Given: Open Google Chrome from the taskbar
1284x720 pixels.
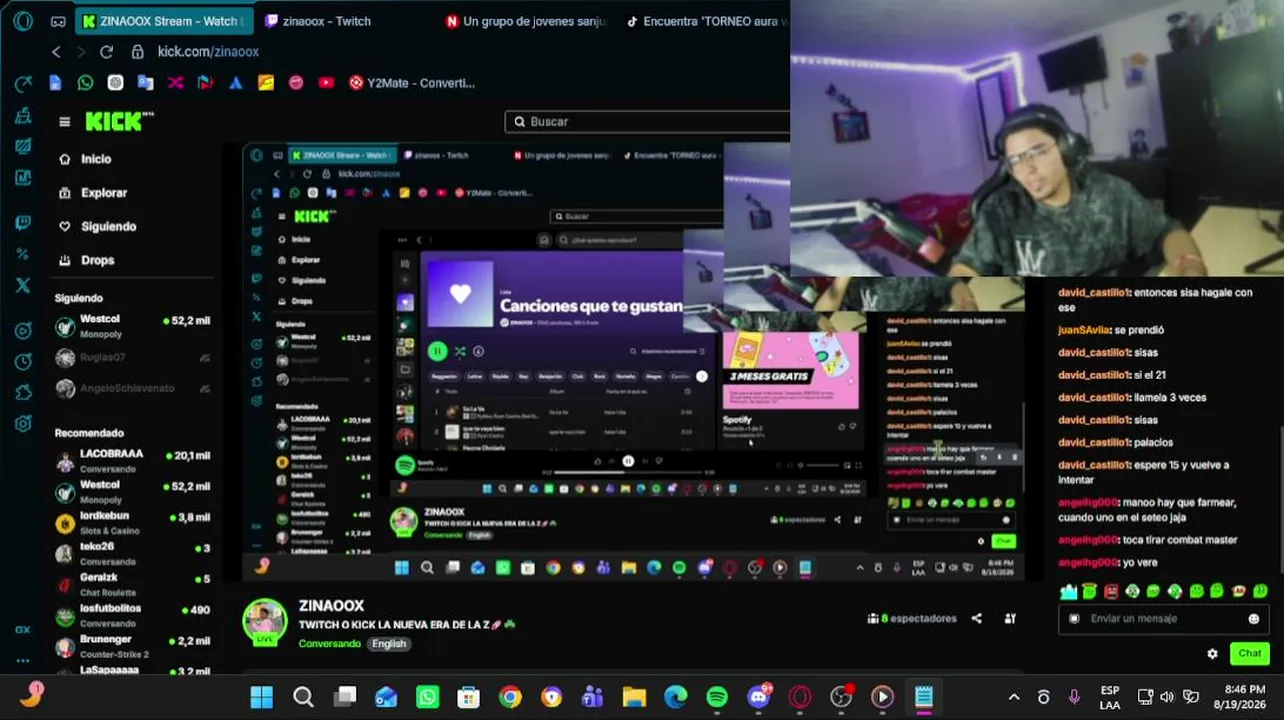Looking at the screenshot, I should 510,697.
